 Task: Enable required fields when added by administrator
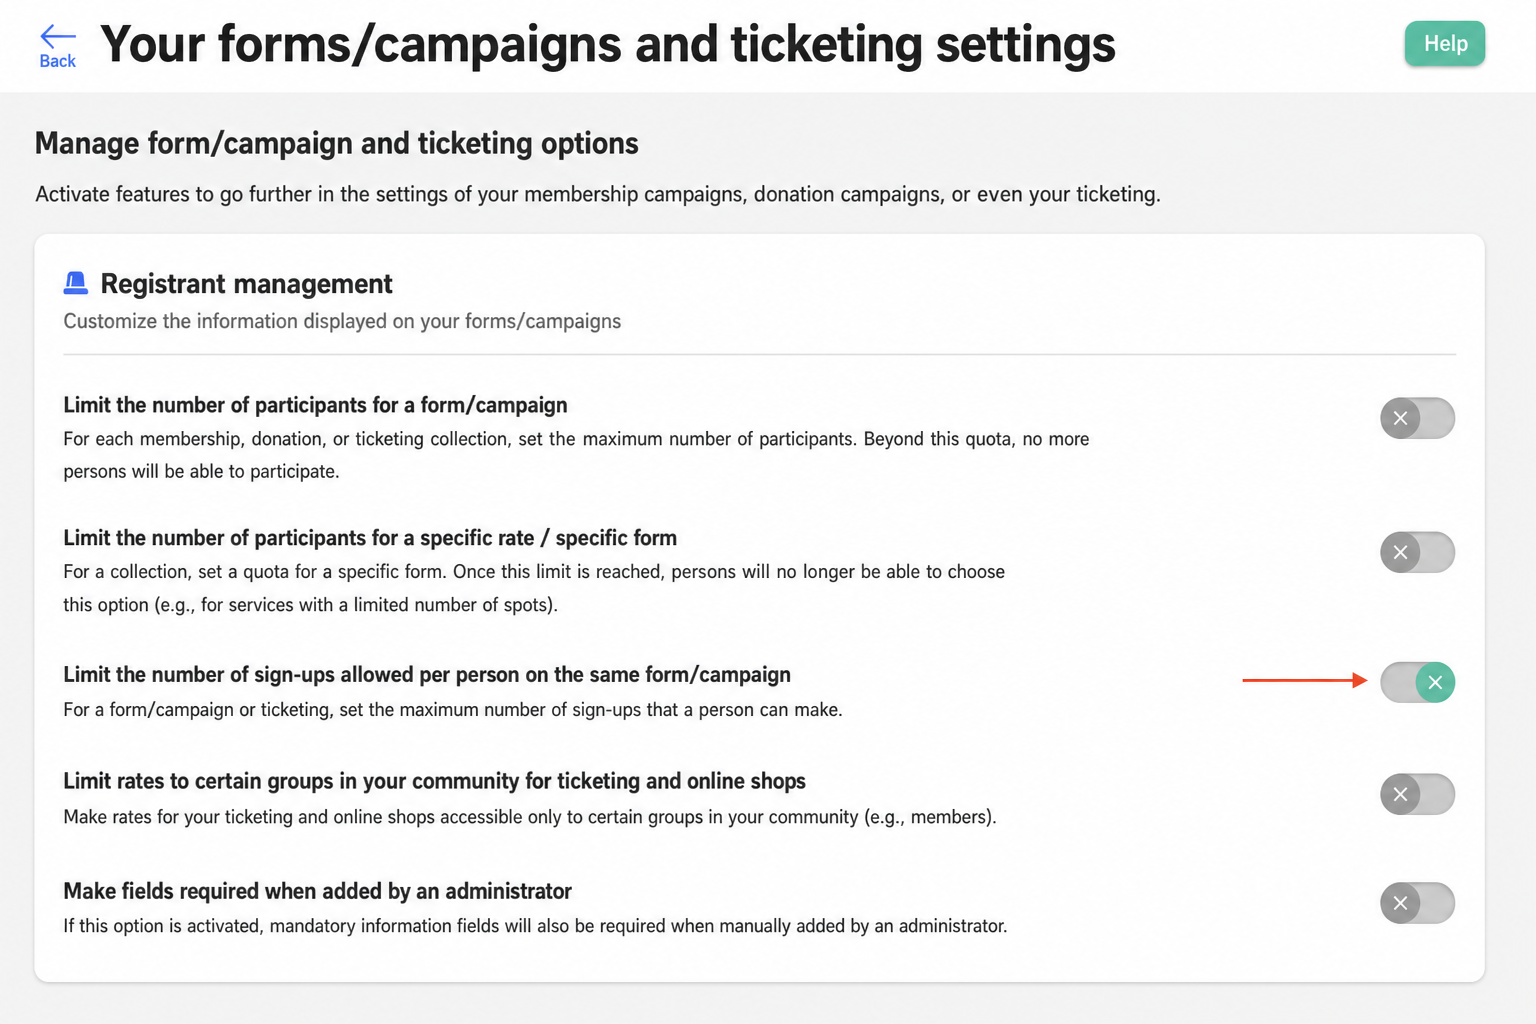pos(1417,903)
